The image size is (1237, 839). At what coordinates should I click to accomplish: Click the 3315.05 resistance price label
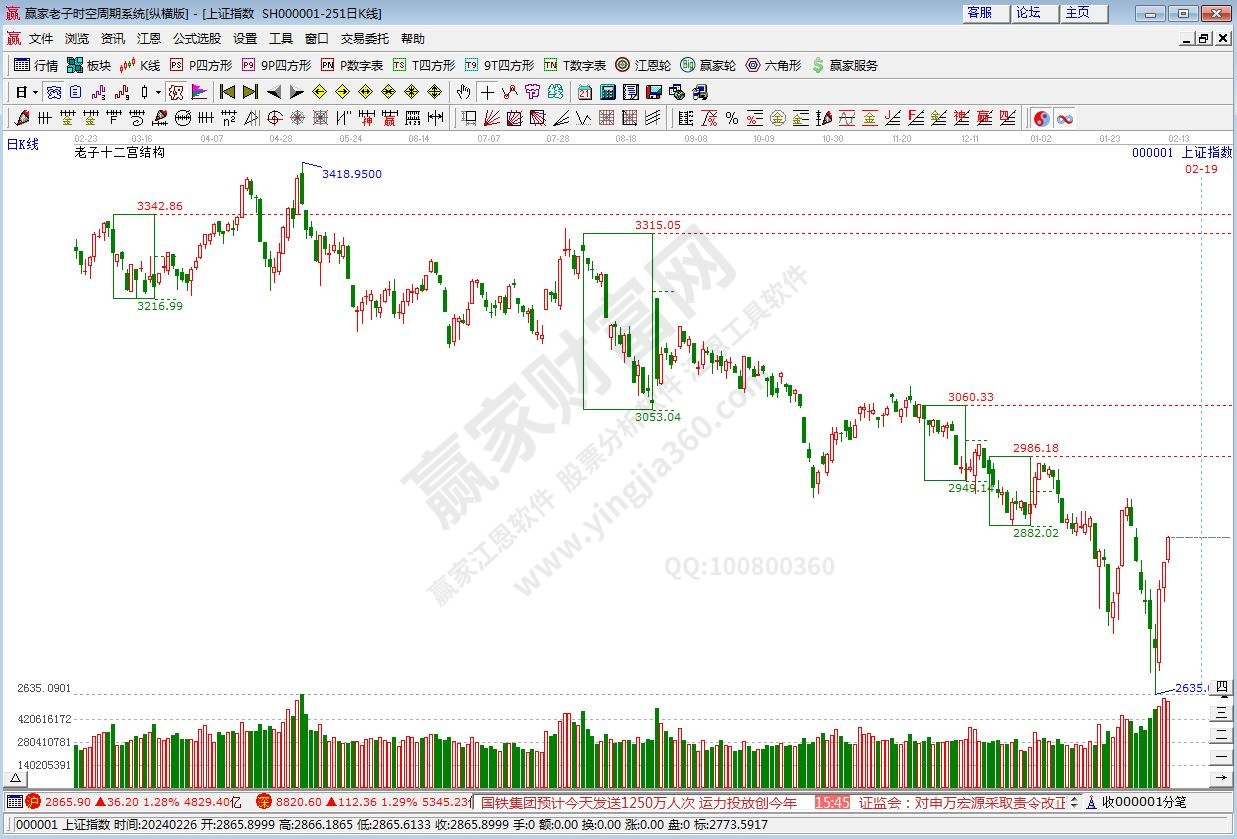coord(657,225)
